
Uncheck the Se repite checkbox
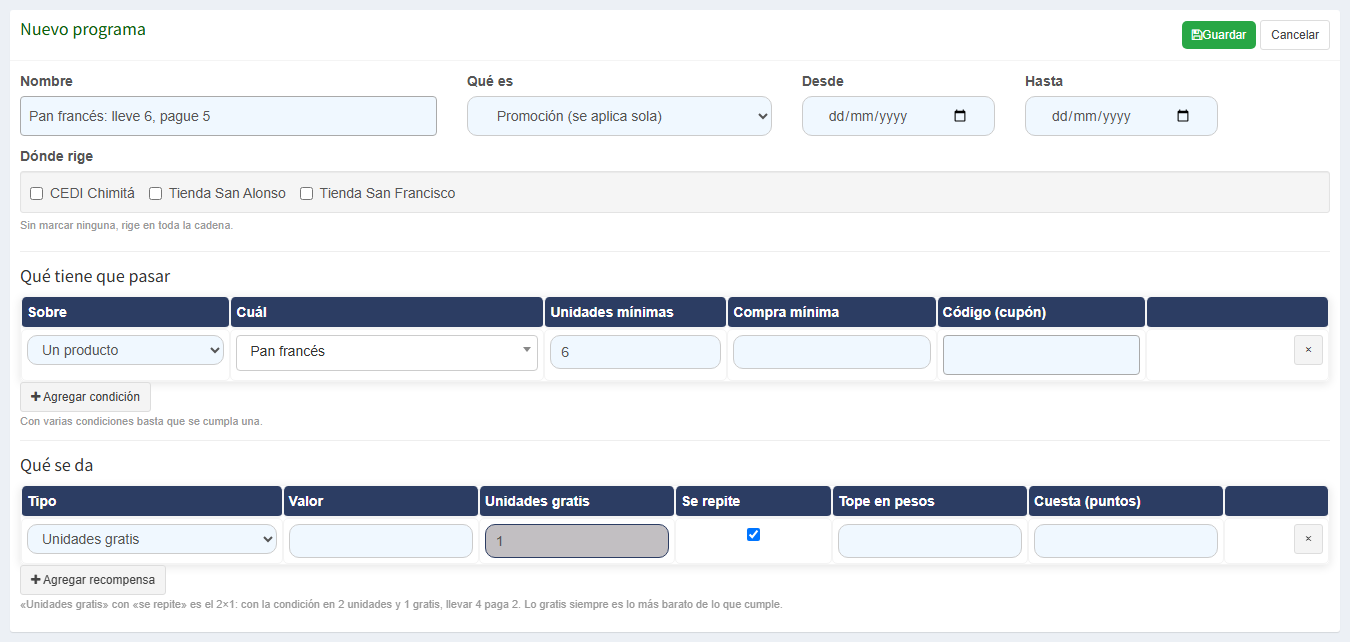click(754, 535)
